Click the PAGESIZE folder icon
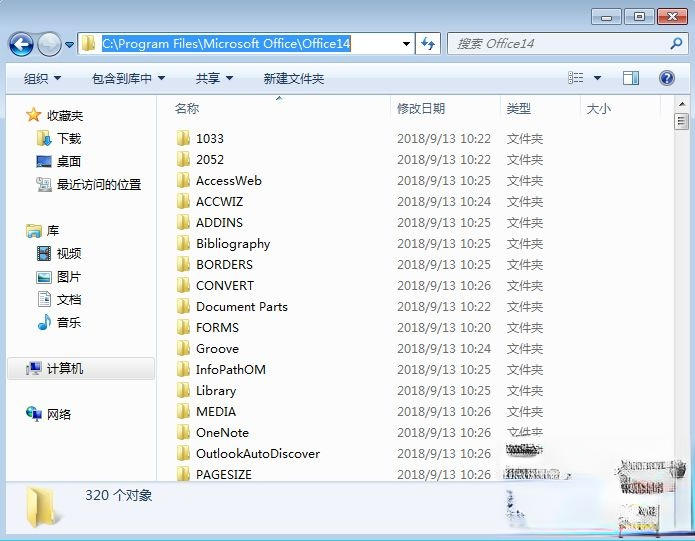Image resolution: width=695 pixels, height=541 pixels. point(183,474)
